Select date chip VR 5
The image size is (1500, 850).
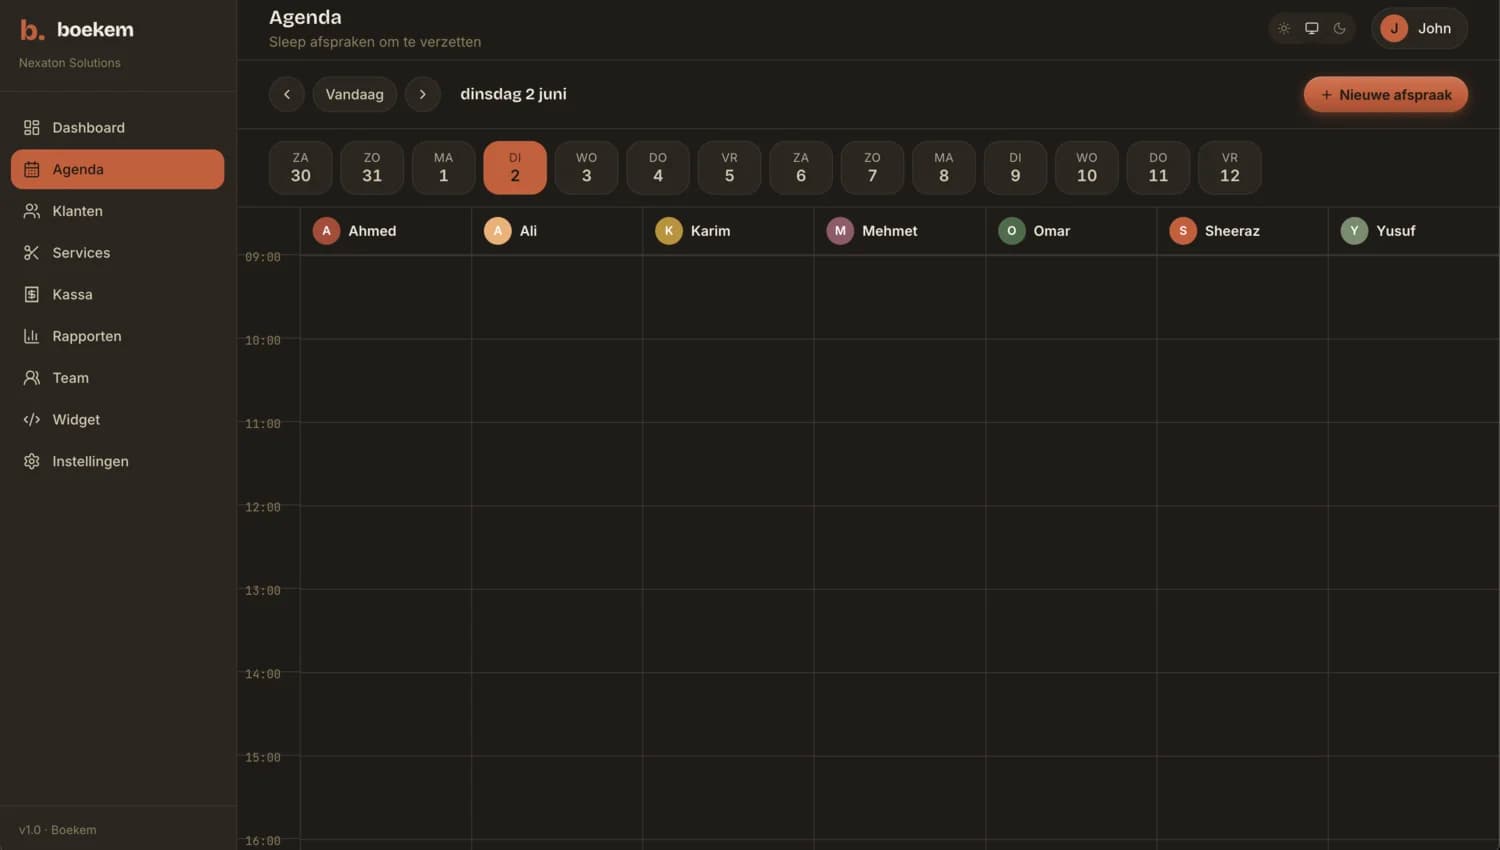pyautogui.click(x=730, y=168)
